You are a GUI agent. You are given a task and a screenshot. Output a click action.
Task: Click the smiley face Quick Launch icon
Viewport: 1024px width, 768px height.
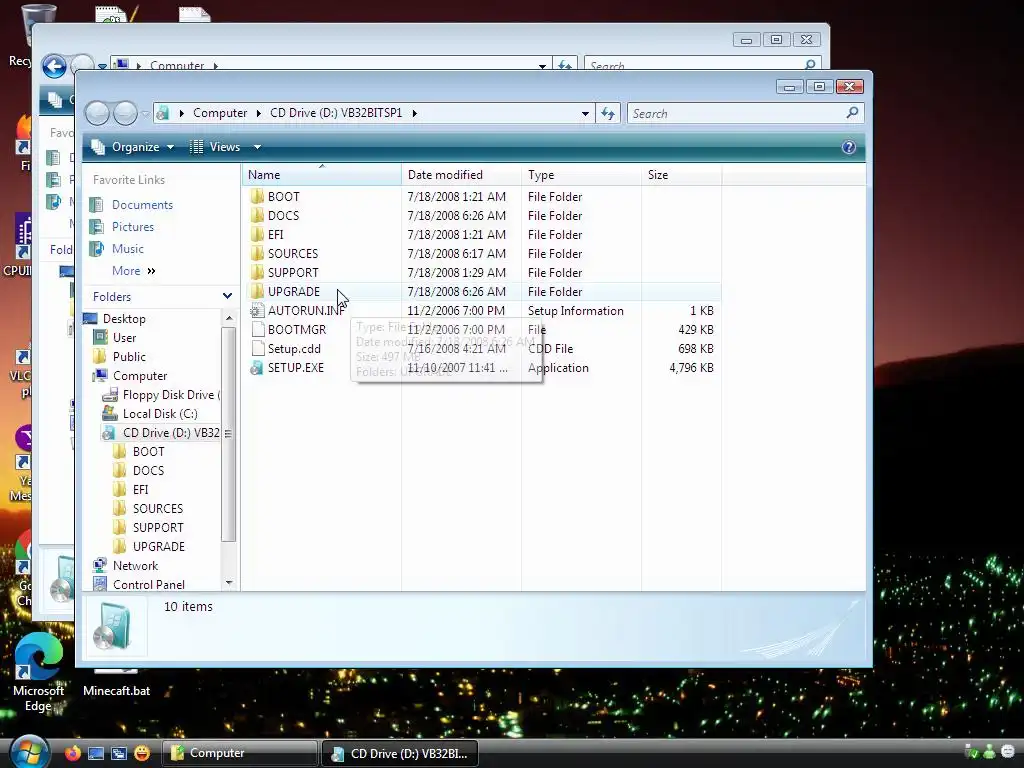point(142,753)
